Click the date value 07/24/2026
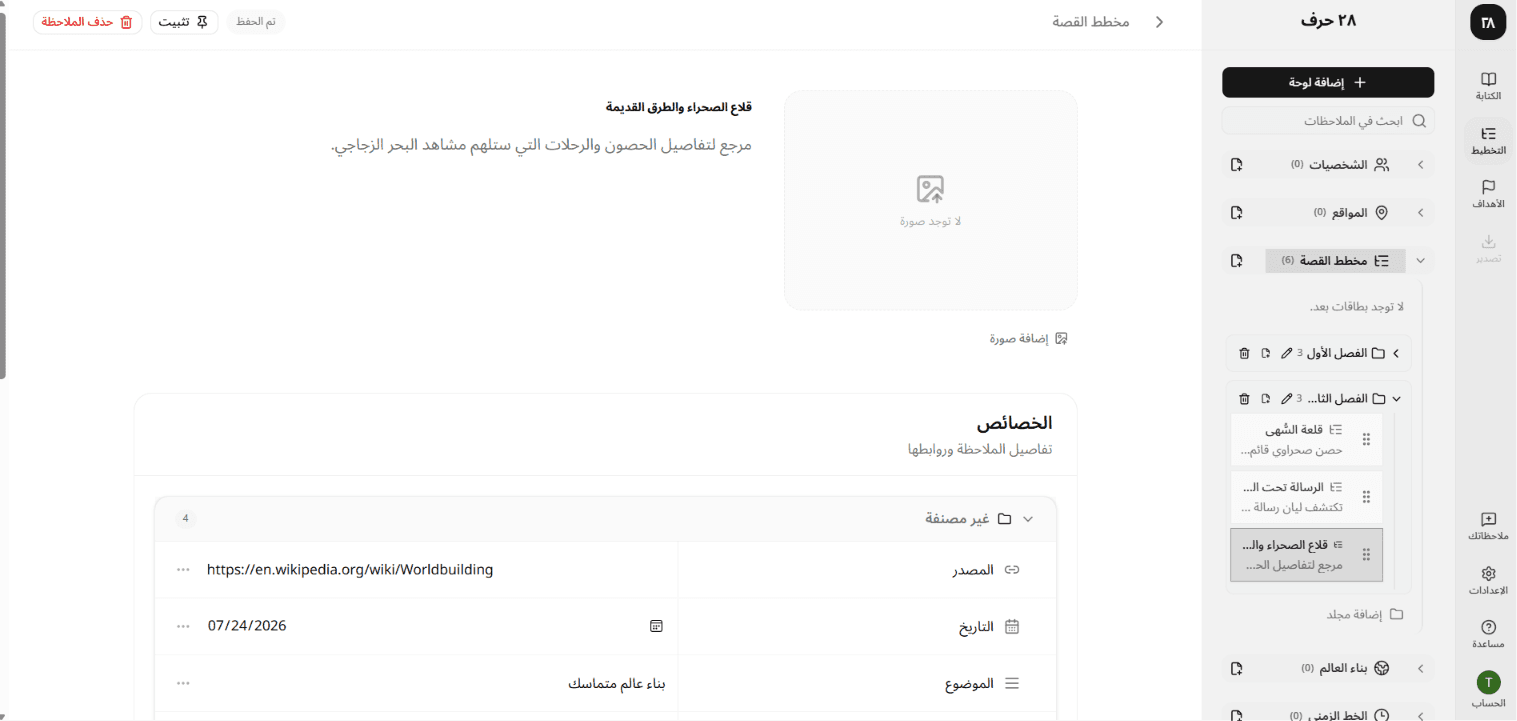1517x721 pixels. [x=247, y=626]
